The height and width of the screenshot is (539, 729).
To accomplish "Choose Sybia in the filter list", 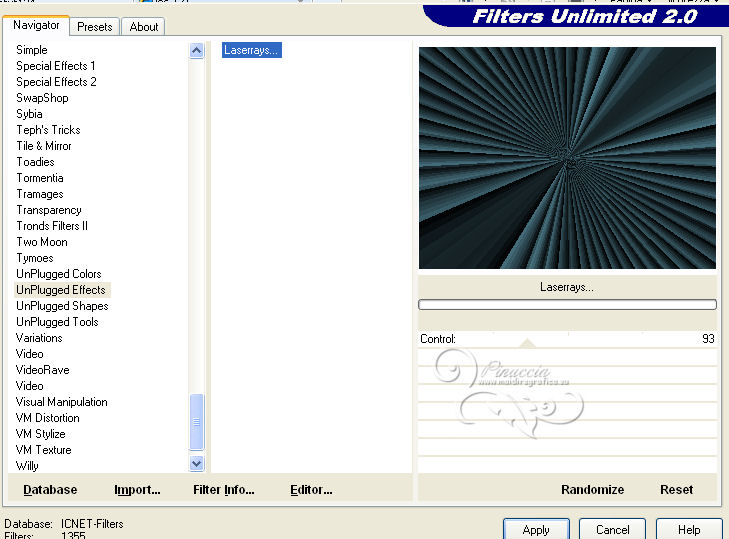I will [x=29, y=114].
